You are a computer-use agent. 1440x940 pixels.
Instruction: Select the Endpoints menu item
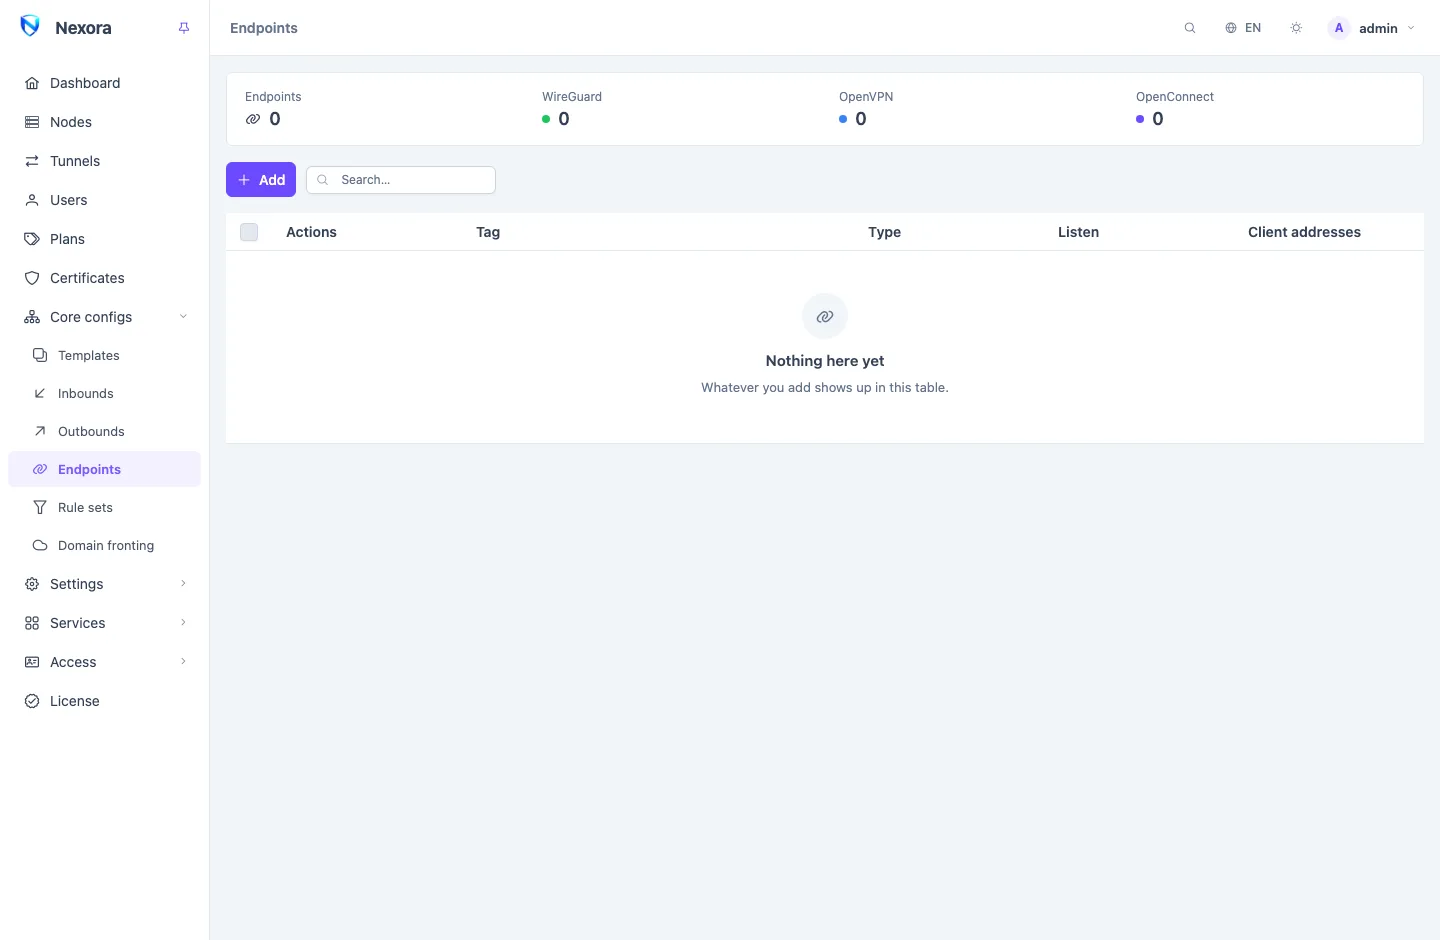[x=104, y=469]
